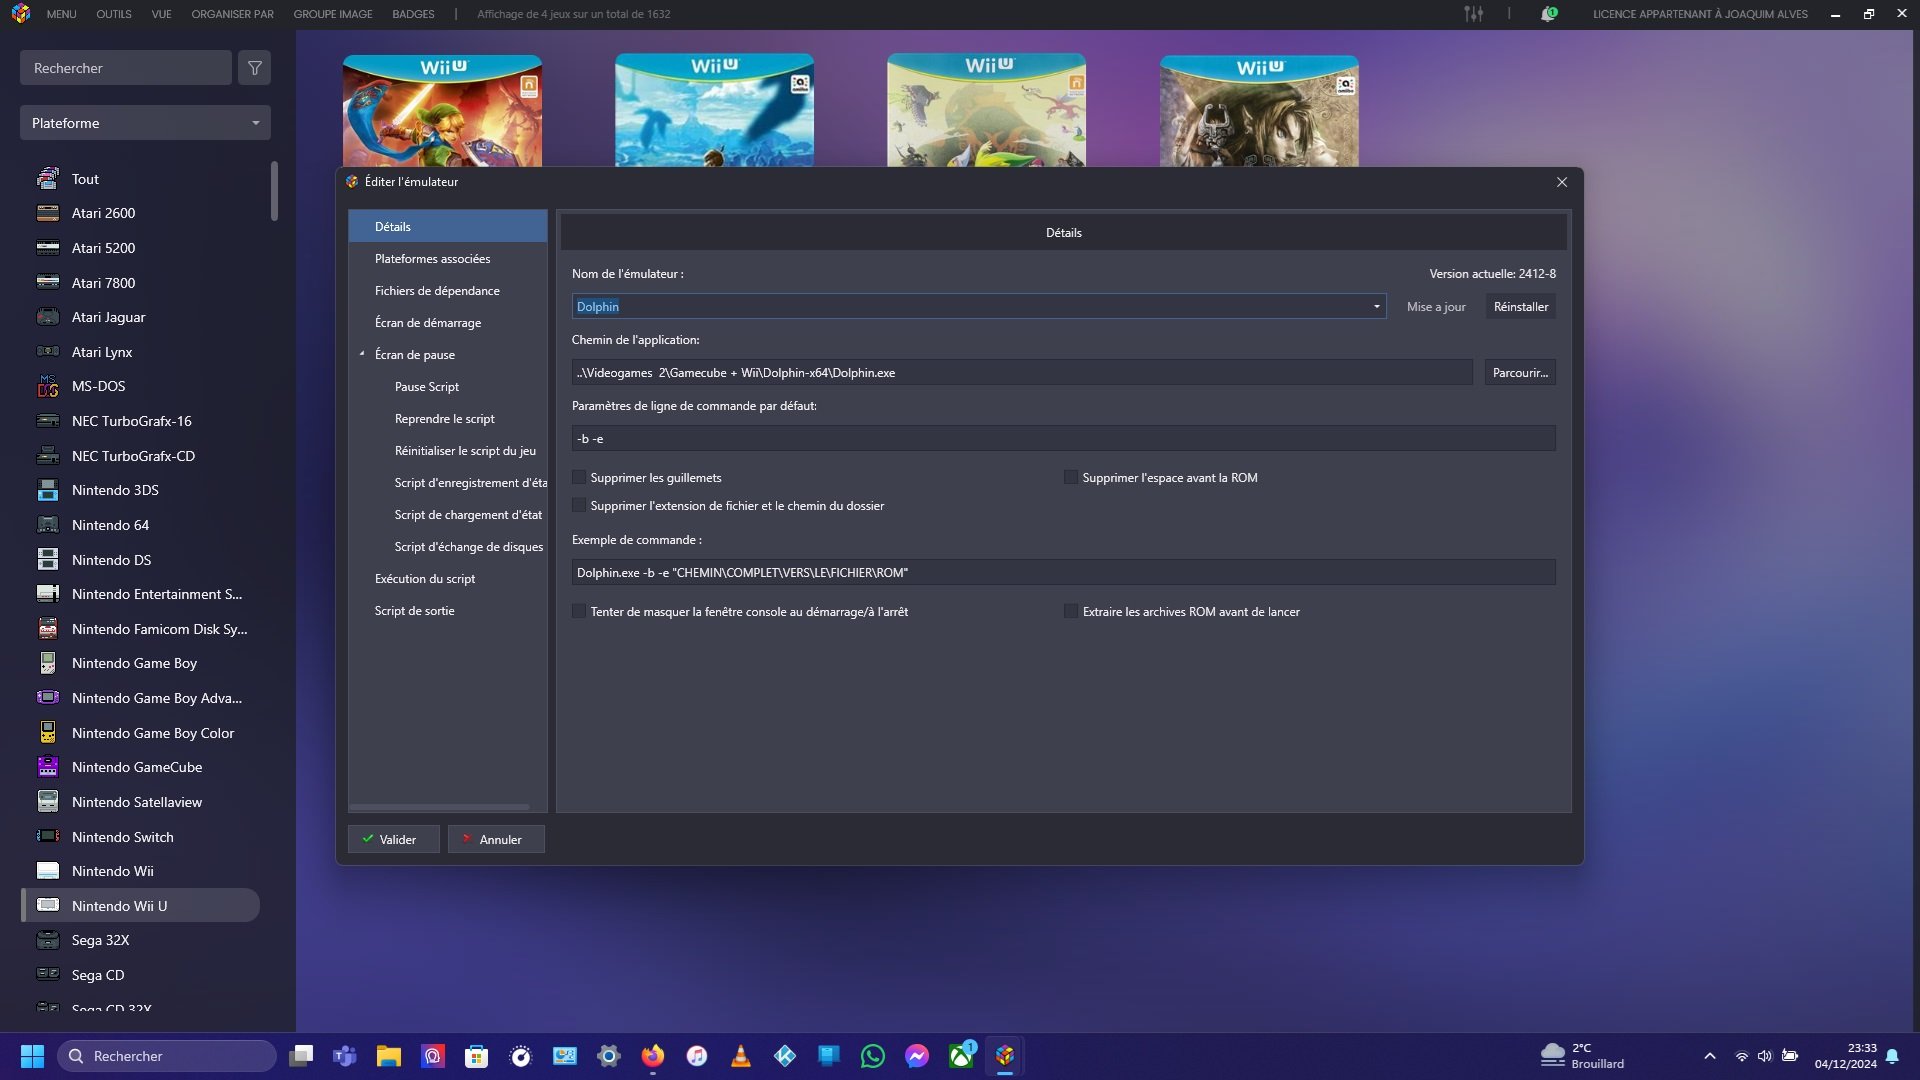Image resolution: width=1920 pixels, height=1080 pixels.
Task: Click the Annuler button
Action: click(x=496, y=839)
